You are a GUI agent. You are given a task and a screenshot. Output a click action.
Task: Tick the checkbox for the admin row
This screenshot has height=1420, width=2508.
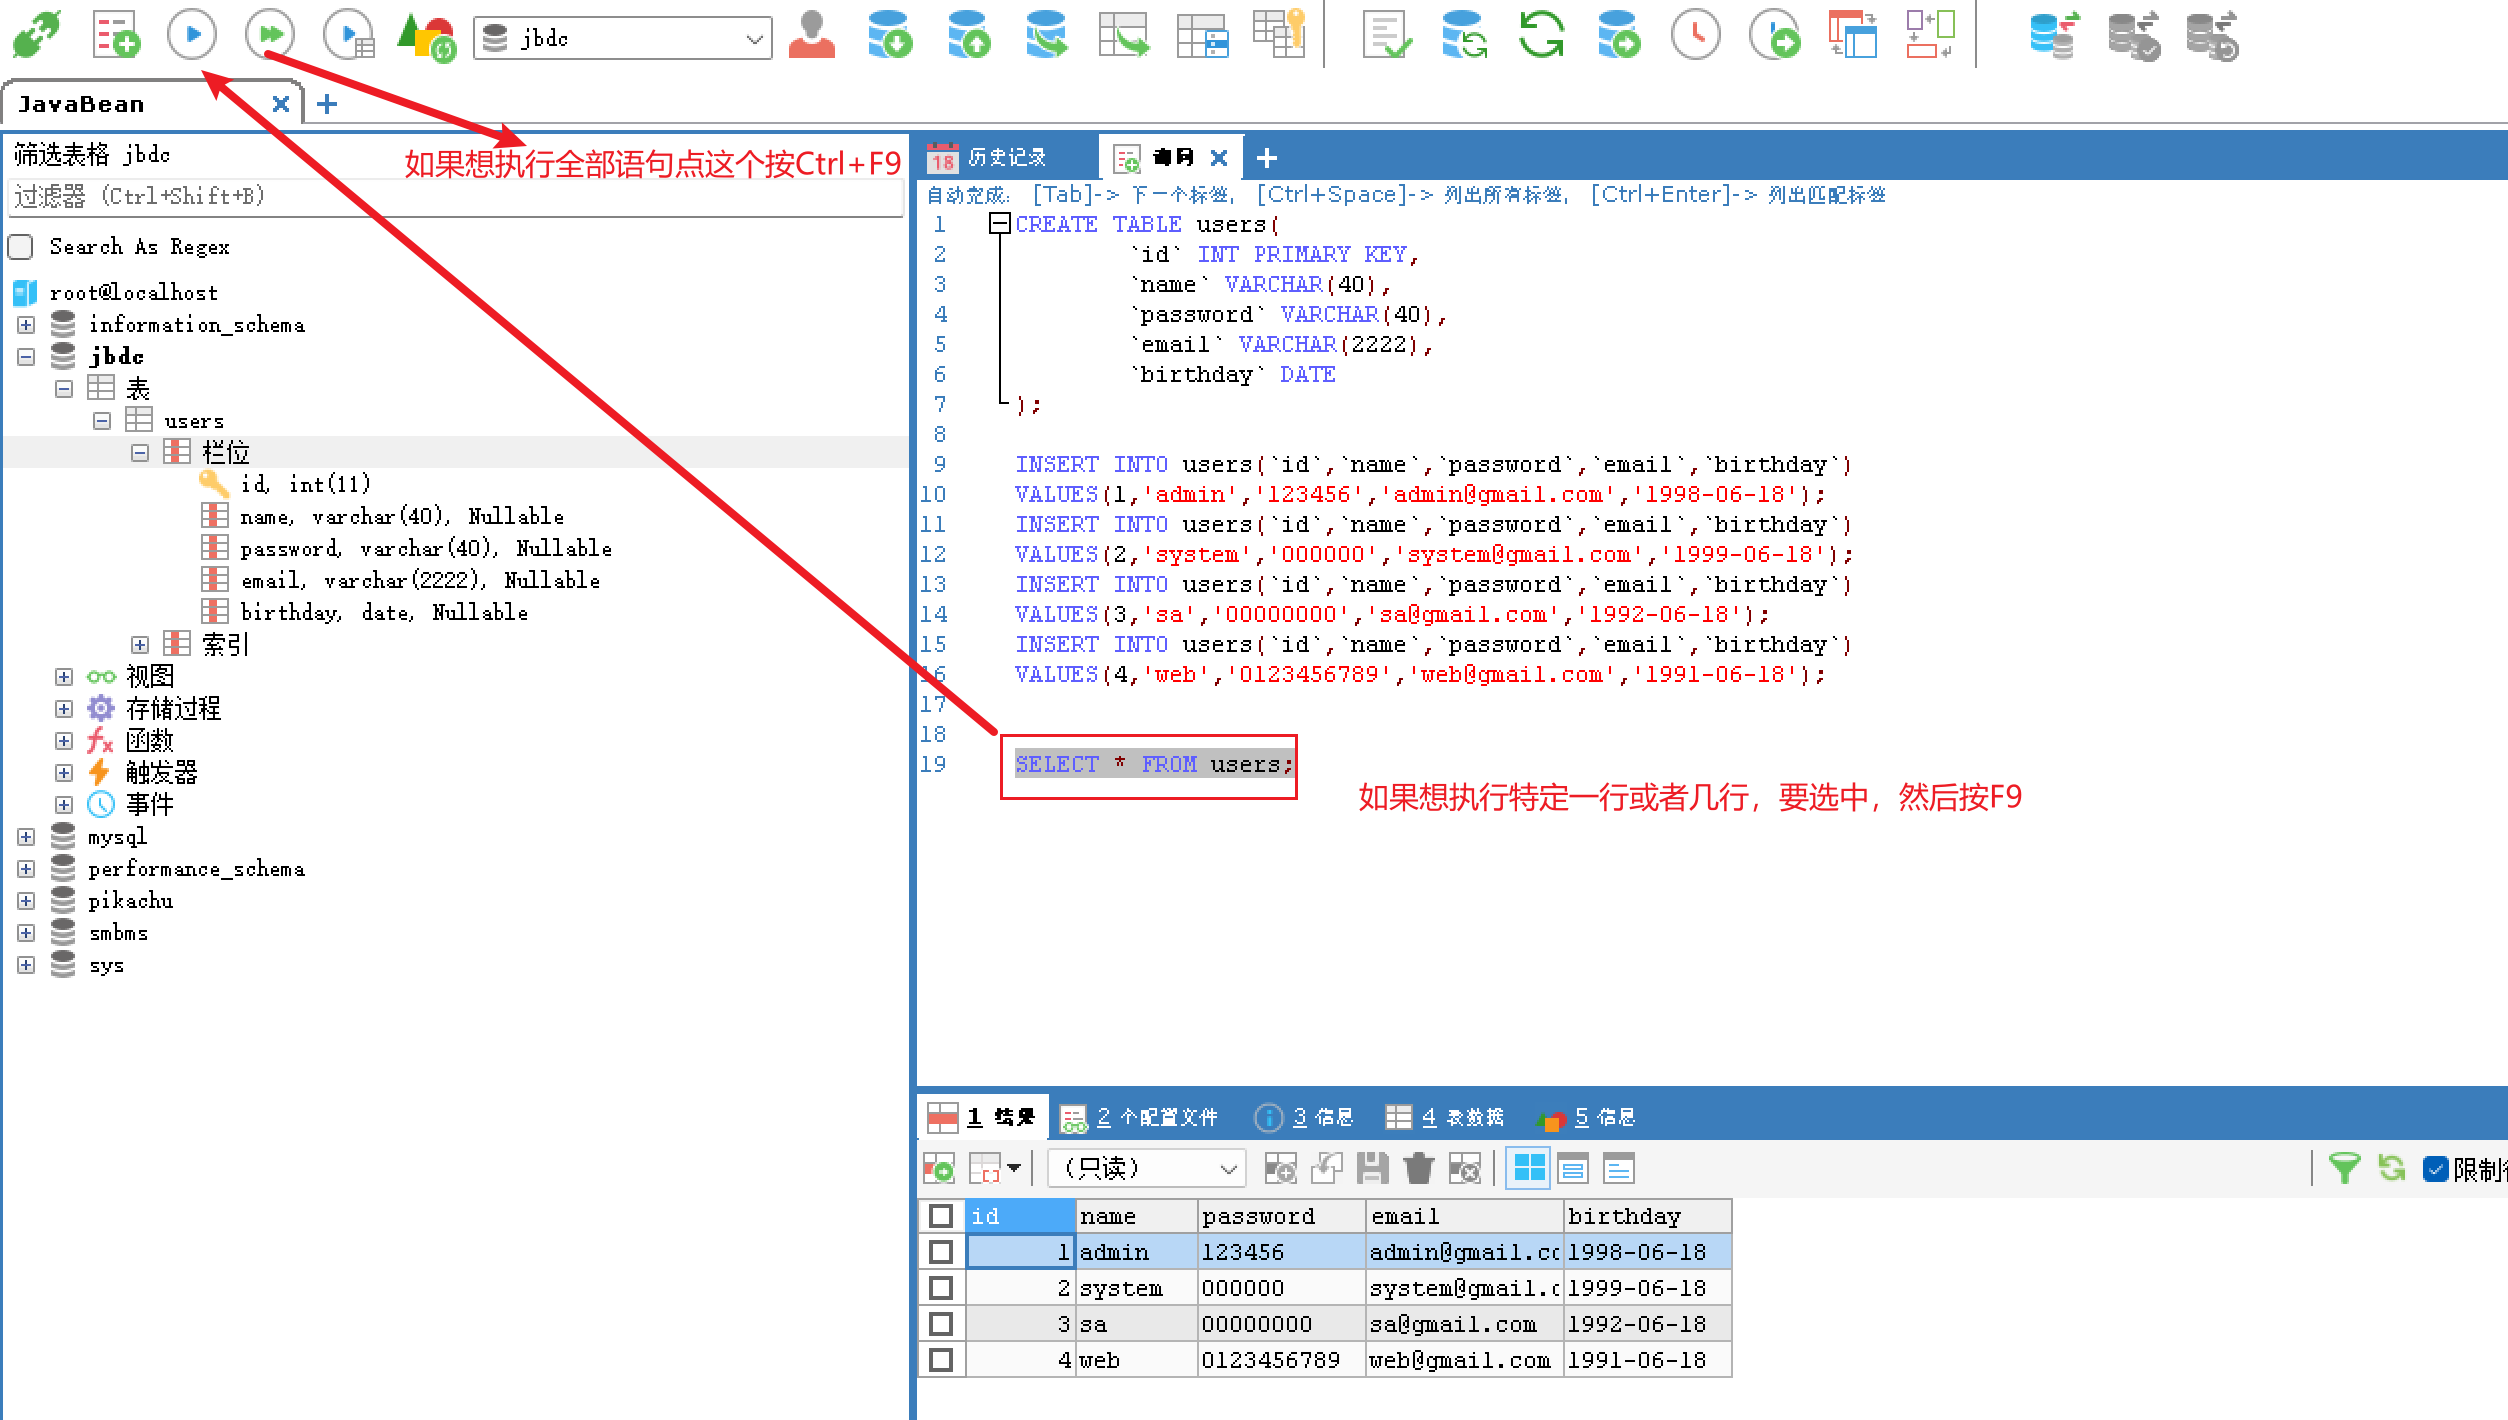940,1252
